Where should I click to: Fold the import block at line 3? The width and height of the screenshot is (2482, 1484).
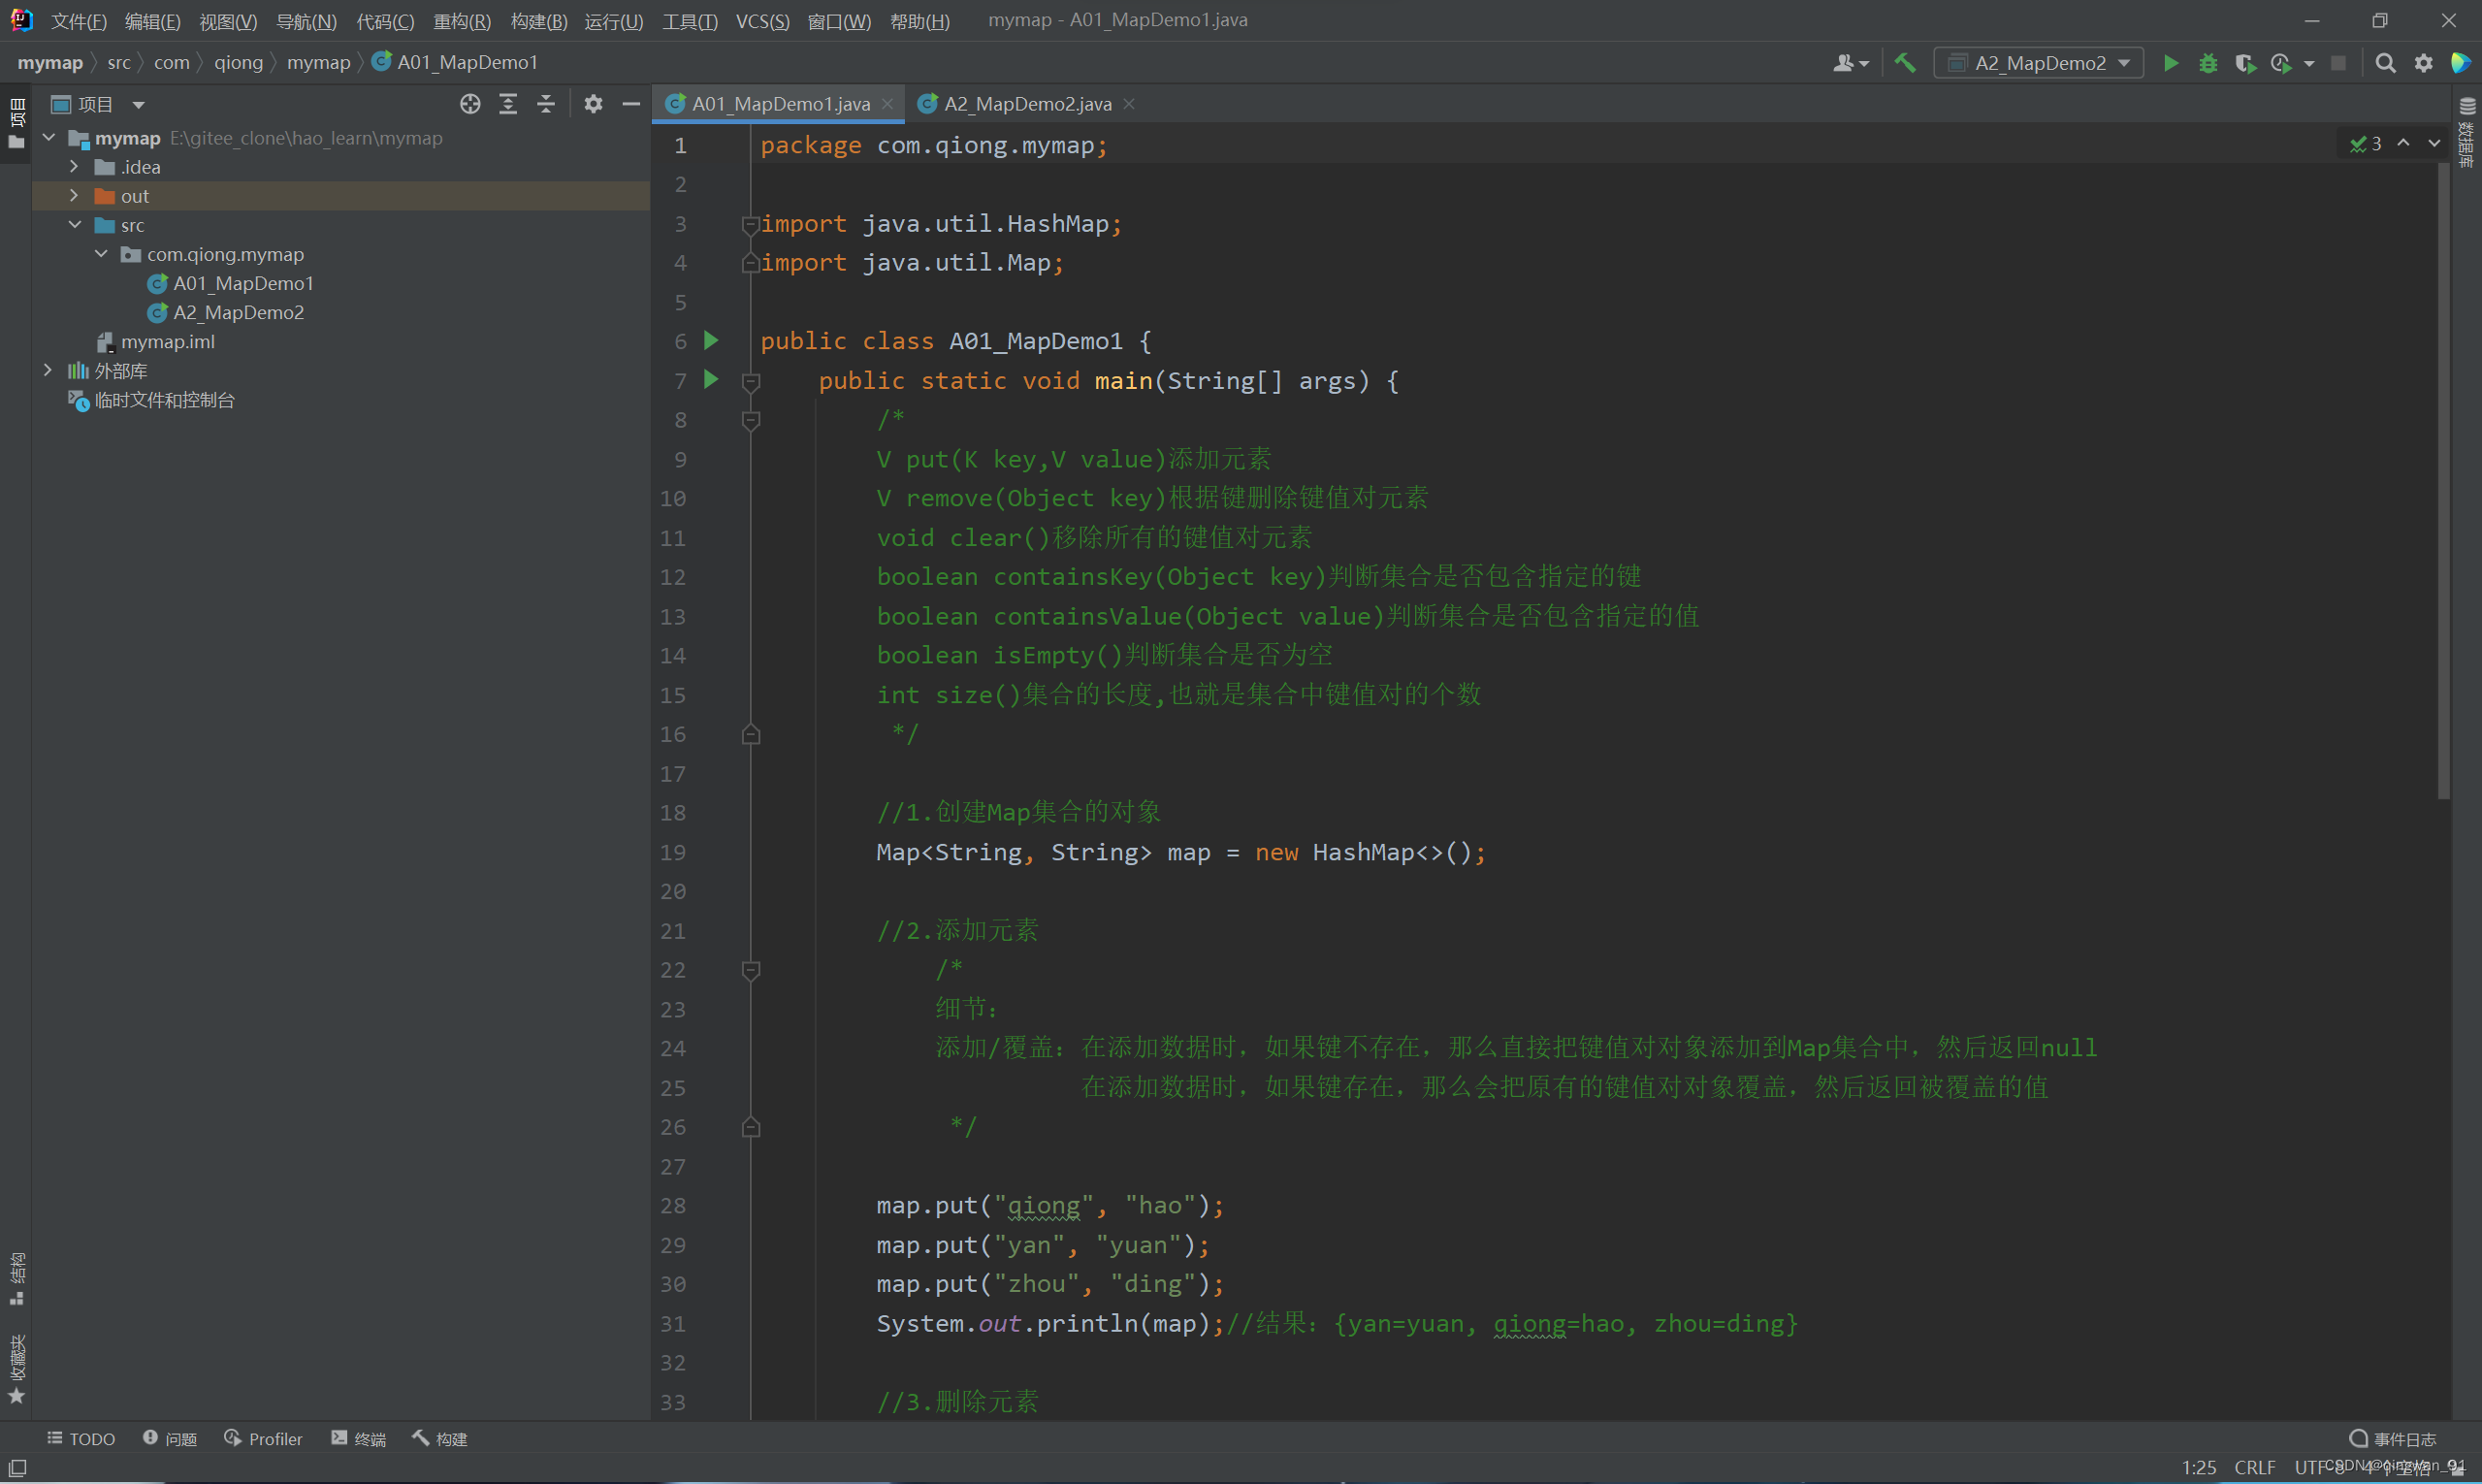750,224
